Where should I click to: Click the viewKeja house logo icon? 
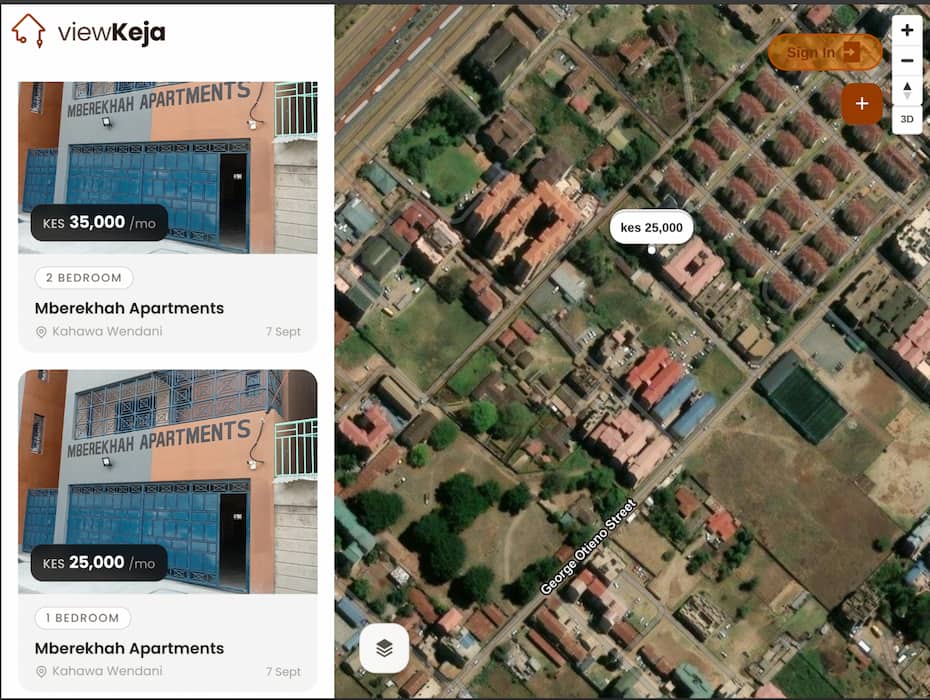pos(28,30)
